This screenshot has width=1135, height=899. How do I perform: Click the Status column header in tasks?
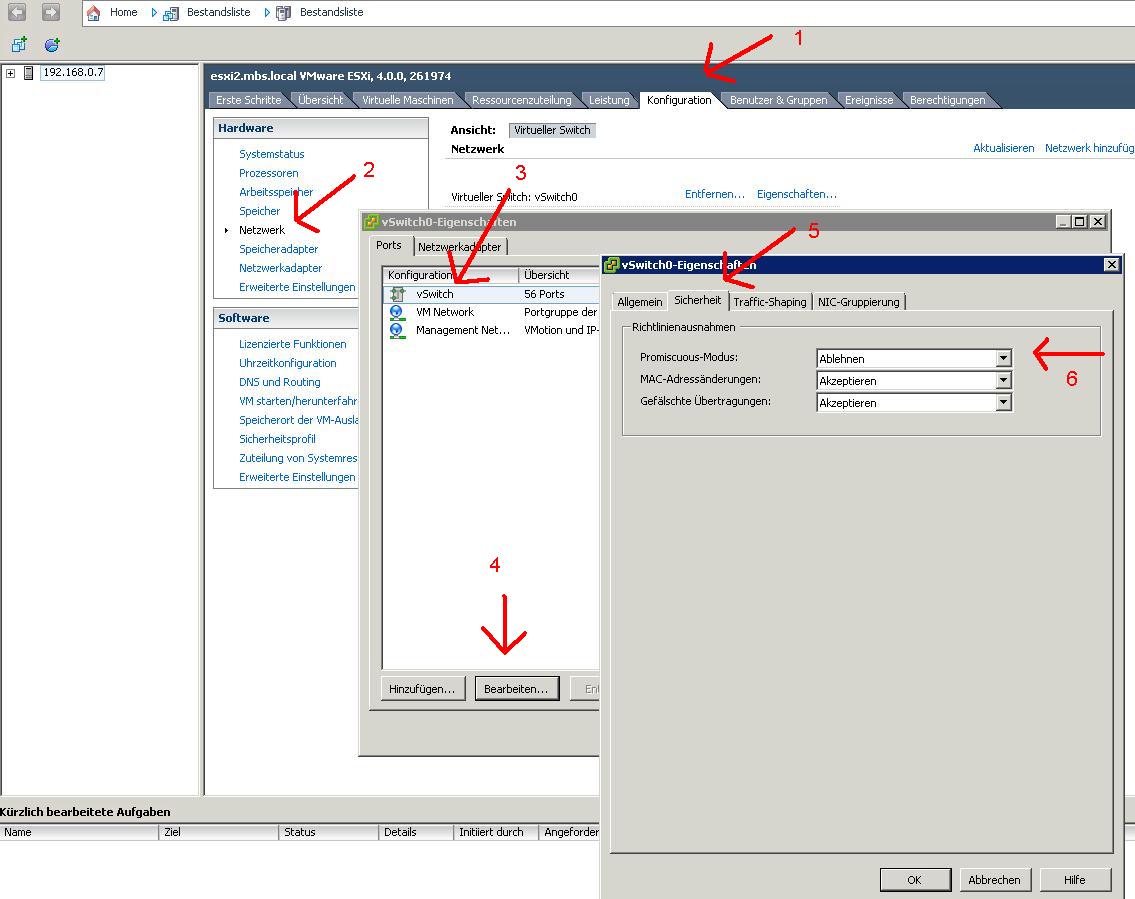[329, 832]
